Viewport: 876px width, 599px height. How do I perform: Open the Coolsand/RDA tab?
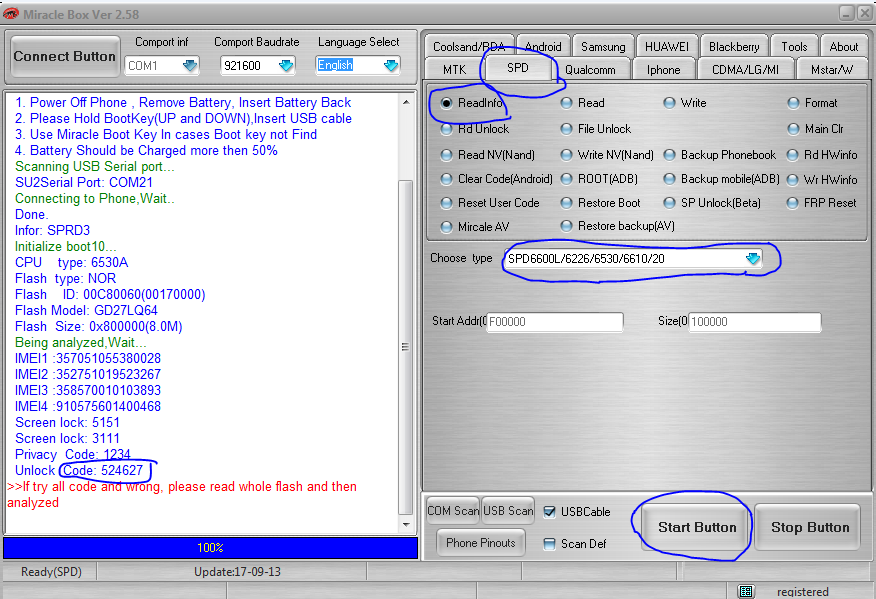pyautogui.click(x=469, y=46)
